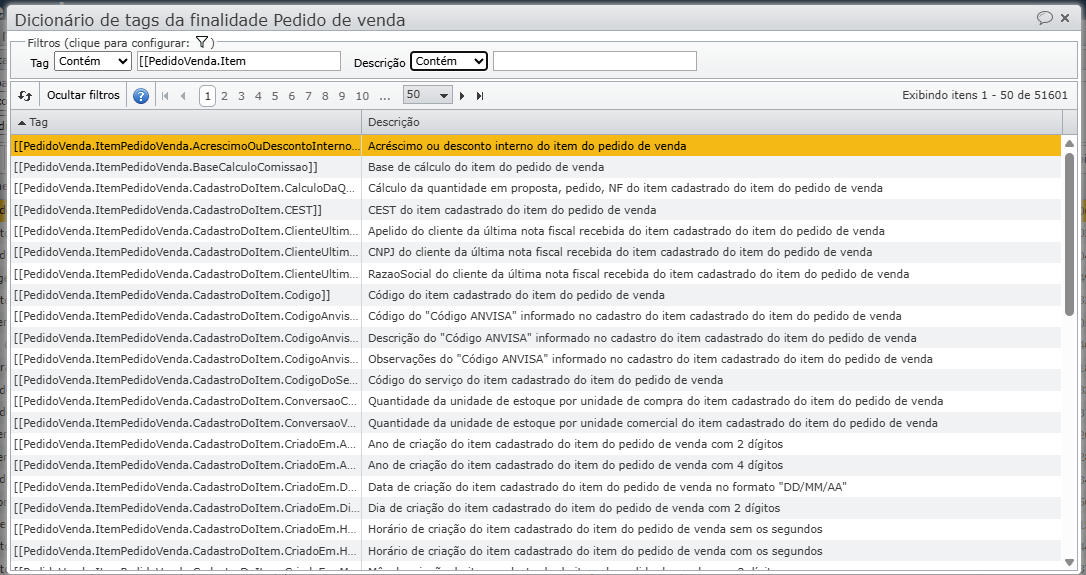
Task: Select the CadastroDoItem.Codigo]] tag row
Action: click(535, 294)
